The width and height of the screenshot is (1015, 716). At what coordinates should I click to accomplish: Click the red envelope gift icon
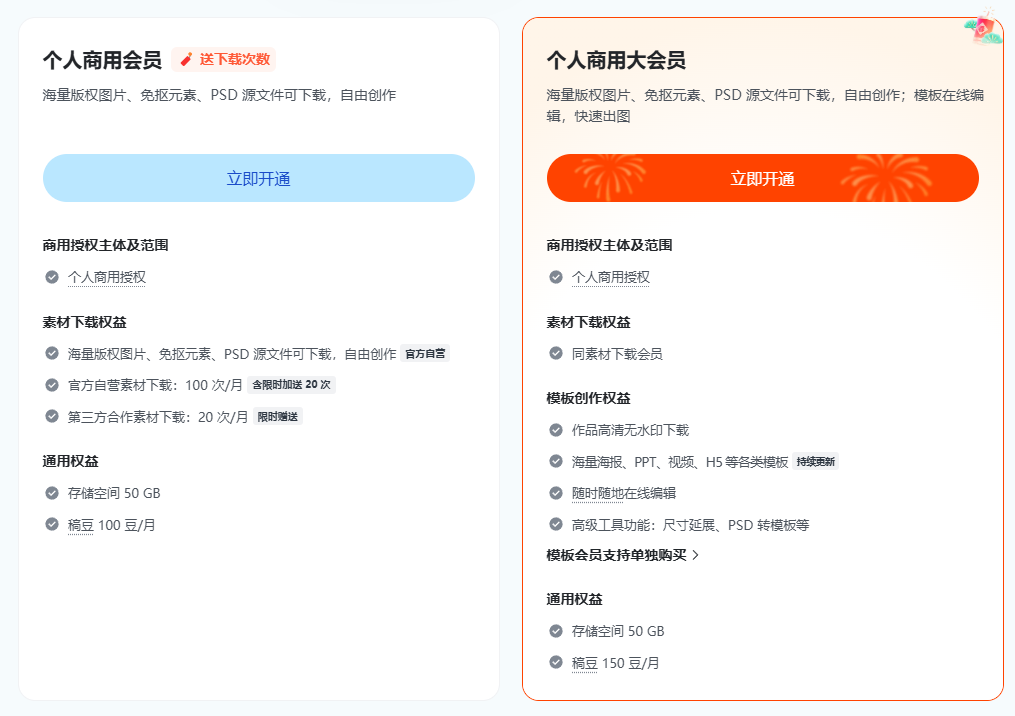pyautogui.click(x=985, y=27)
